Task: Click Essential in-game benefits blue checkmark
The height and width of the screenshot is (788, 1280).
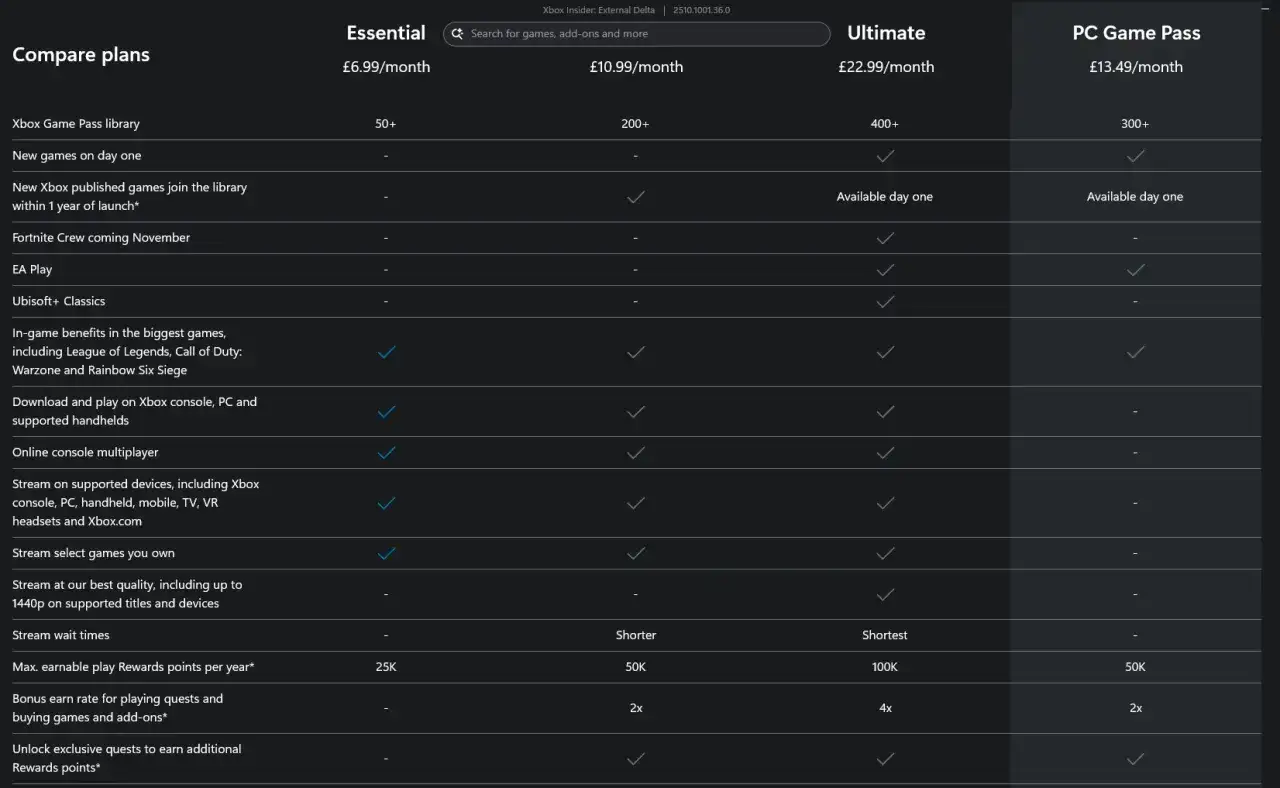Action: click(x=386, y=352)
